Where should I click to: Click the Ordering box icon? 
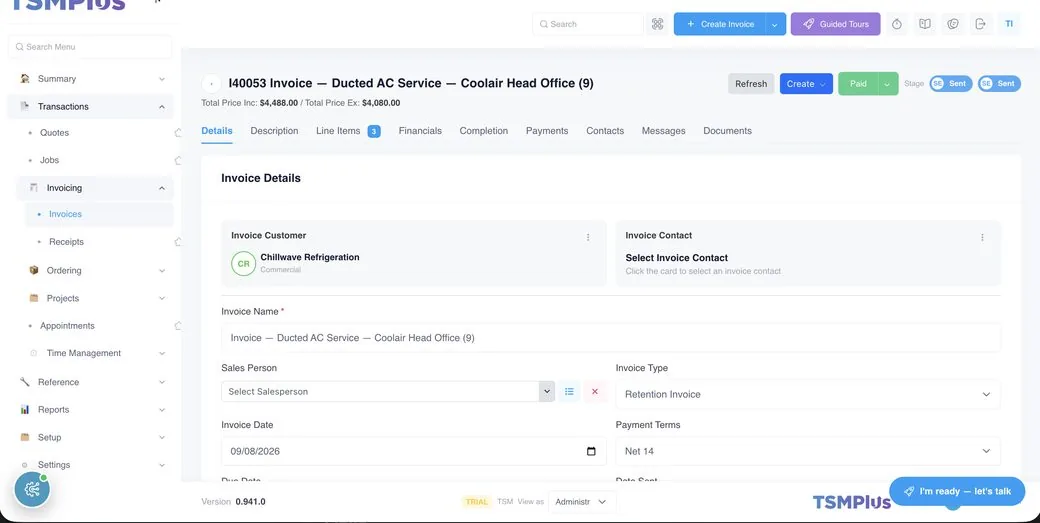click(x=34, y=270)
